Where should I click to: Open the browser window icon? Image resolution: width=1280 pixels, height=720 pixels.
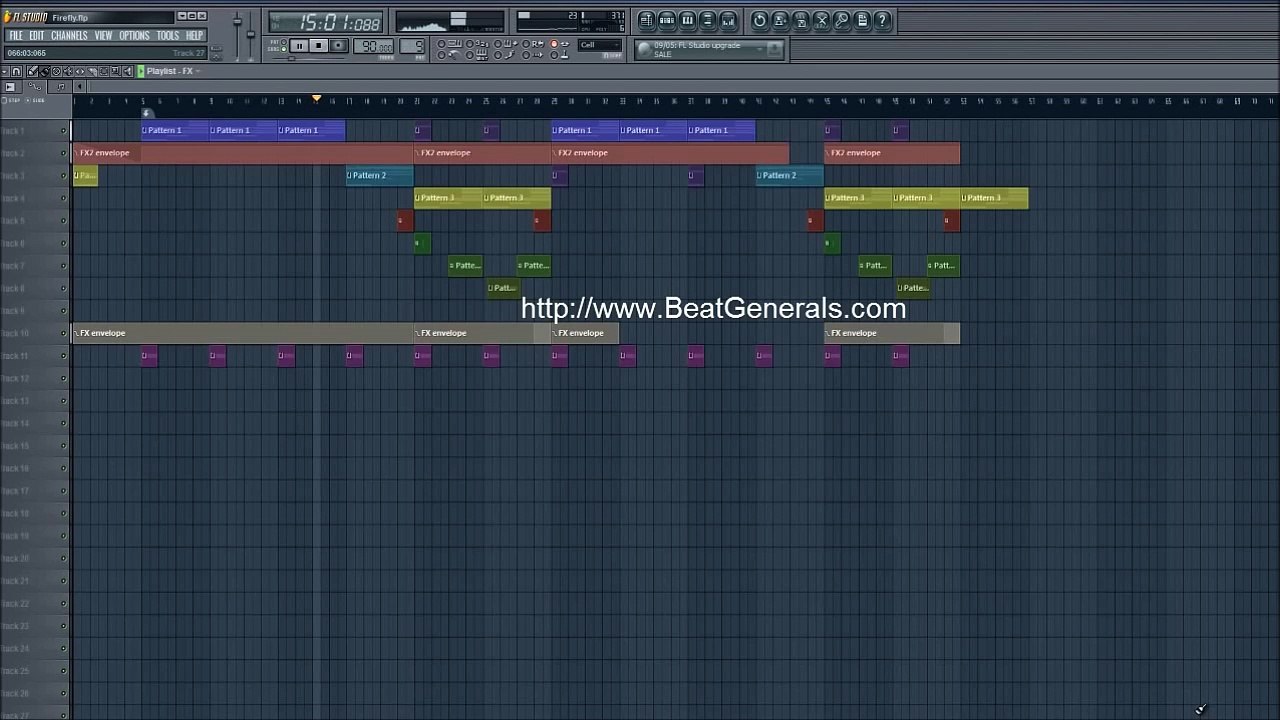click(x=708, y=21)
